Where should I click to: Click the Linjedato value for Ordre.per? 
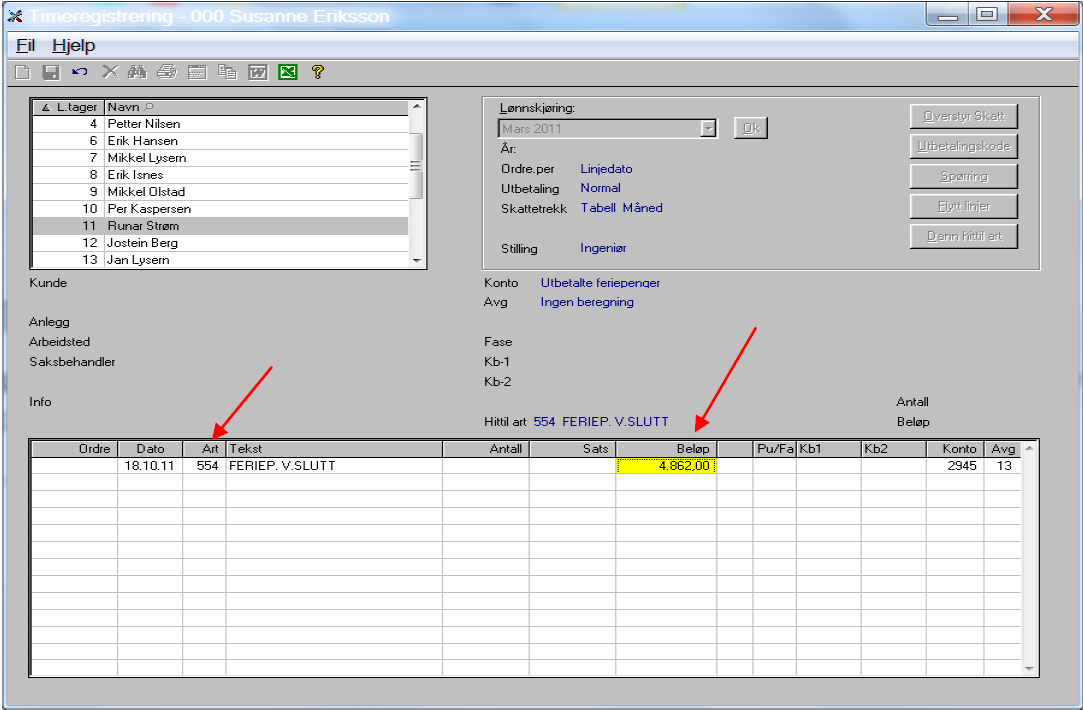[606, 169]
